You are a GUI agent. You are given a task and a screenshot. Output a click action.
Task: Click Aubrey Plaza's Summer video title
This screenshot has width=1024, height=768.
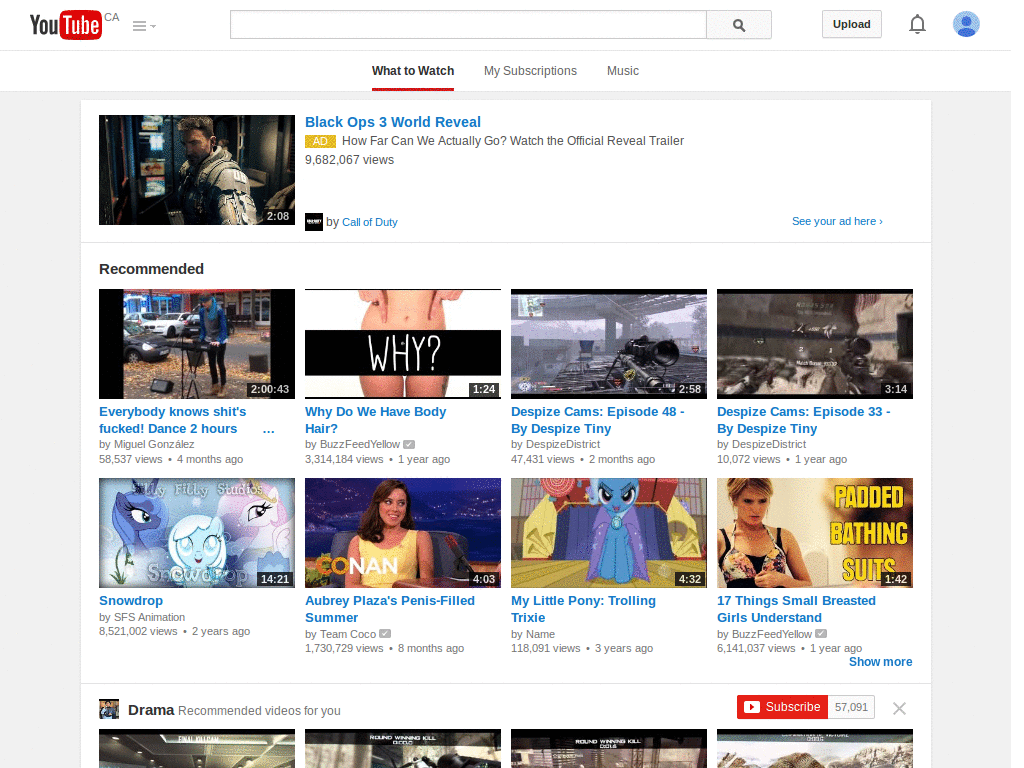coord(390,609)
